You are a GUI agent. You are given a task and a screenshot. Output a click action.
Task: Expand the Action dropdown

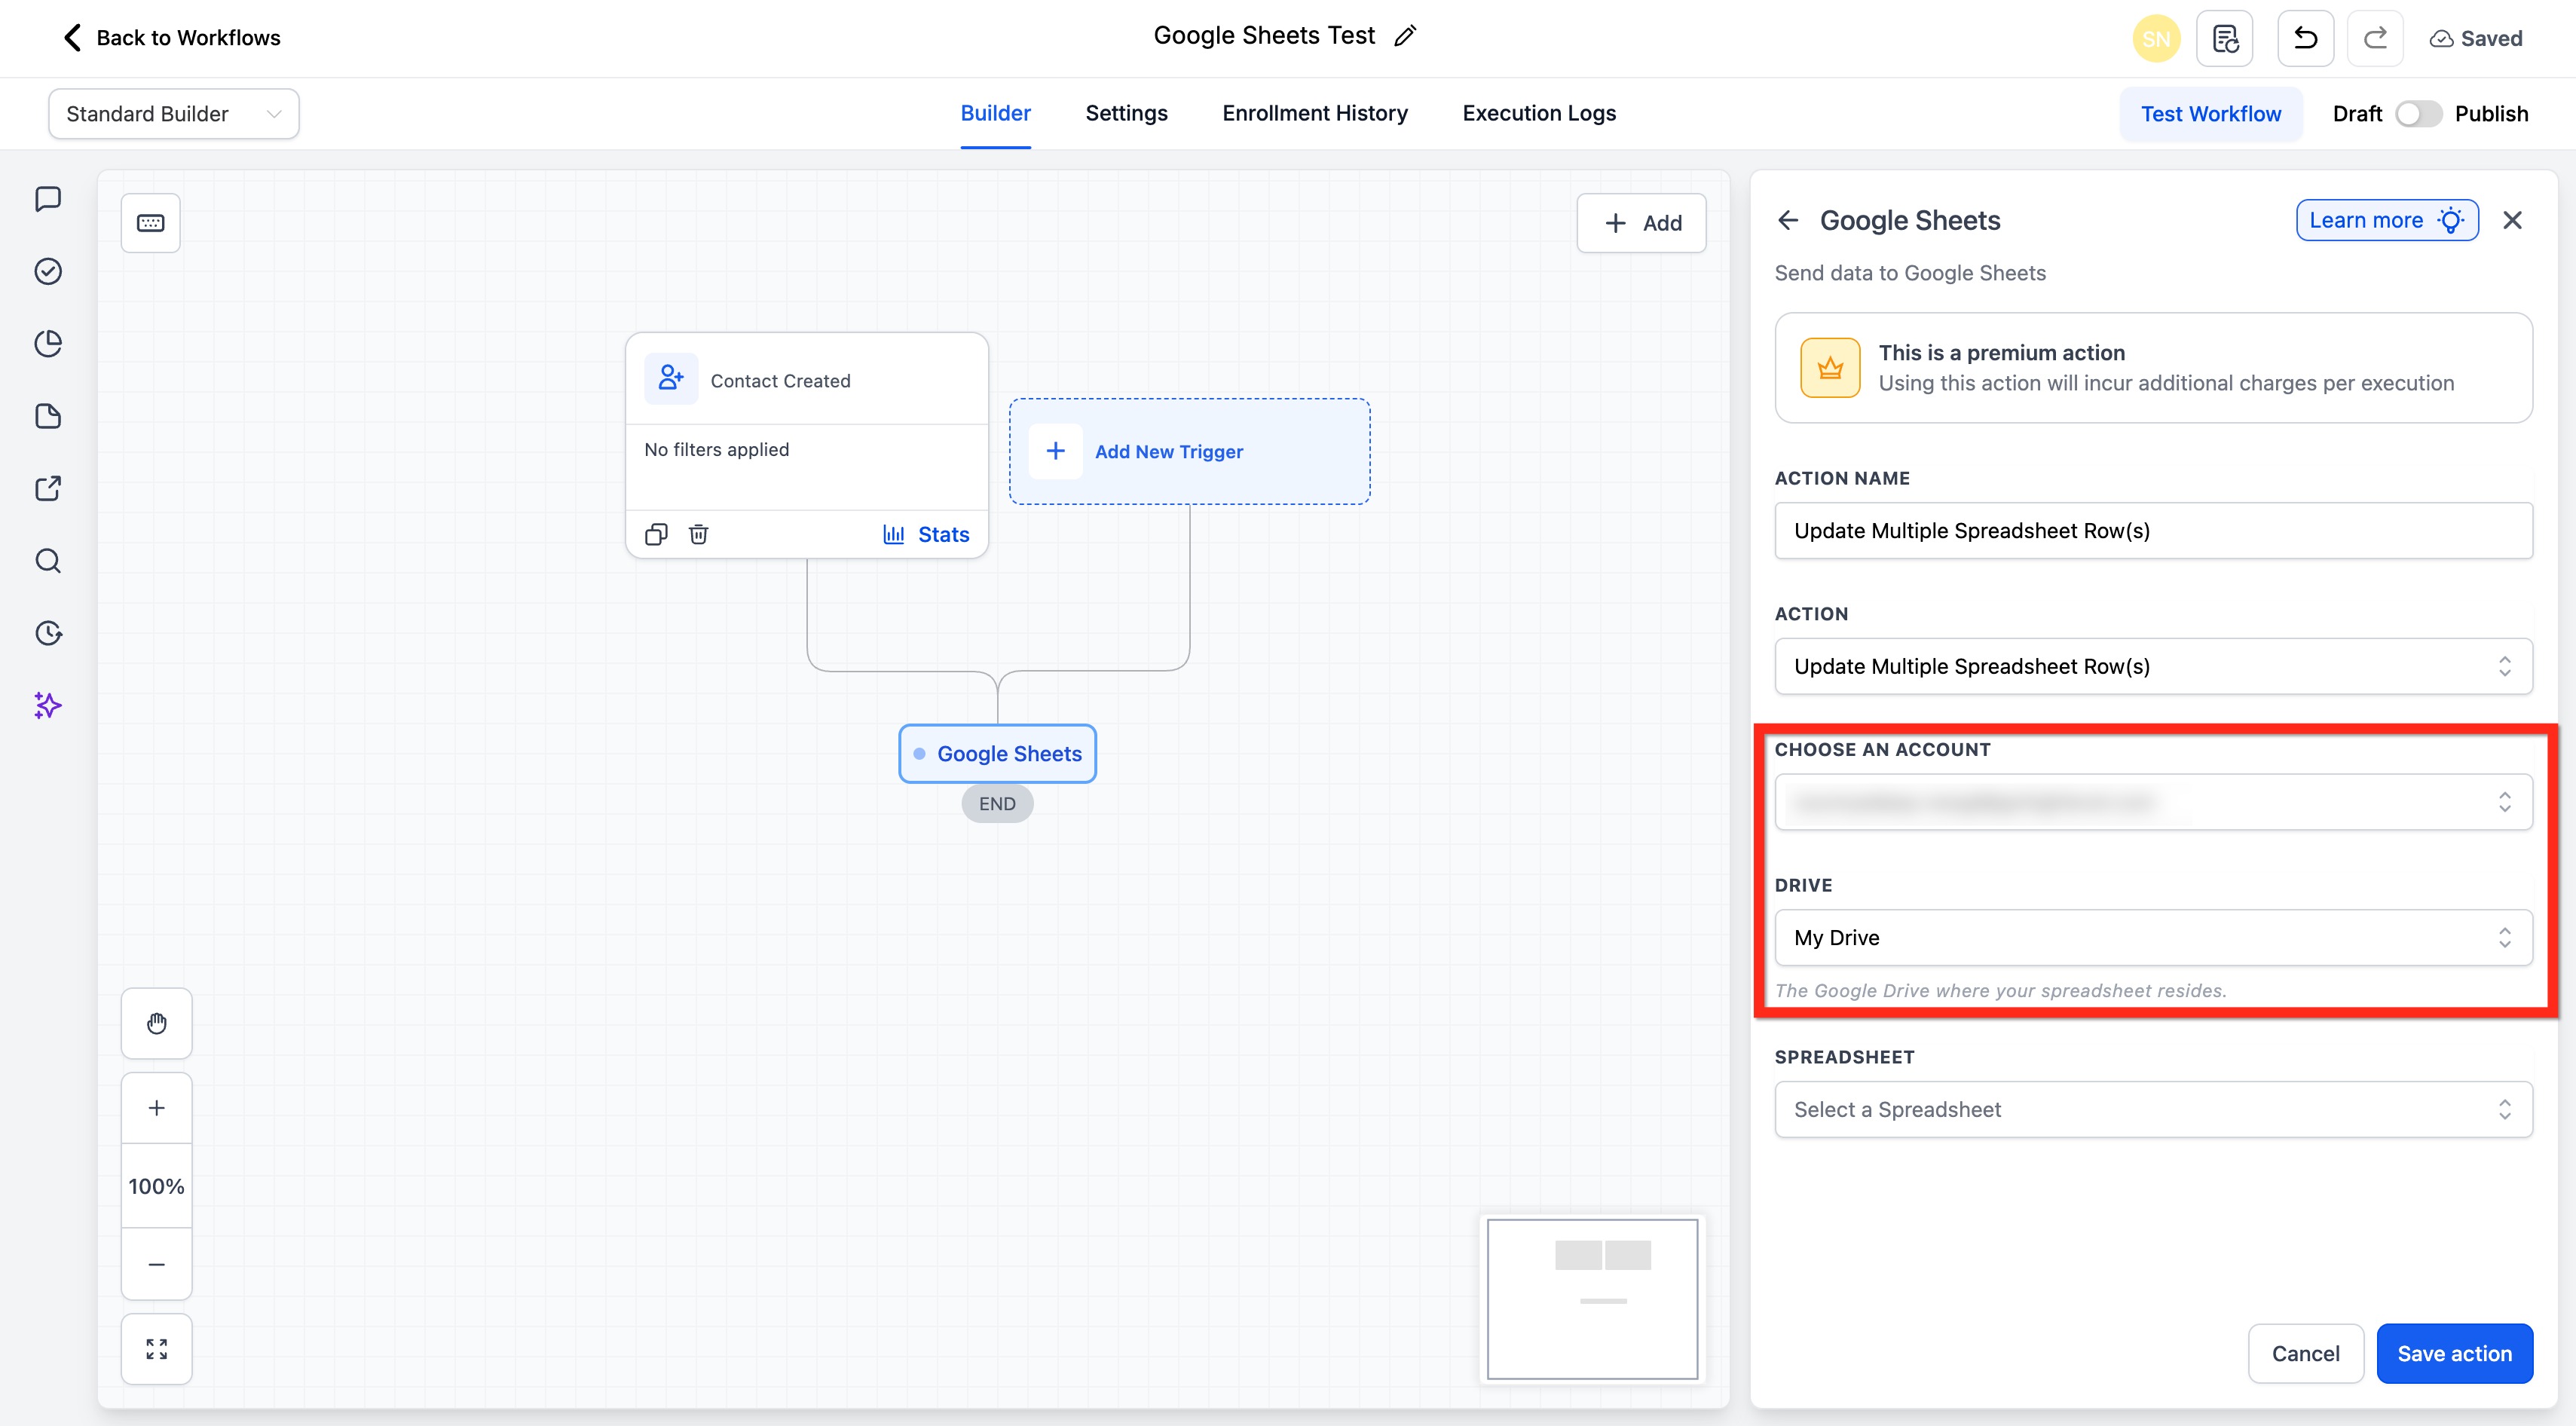tap(2153, 666)
